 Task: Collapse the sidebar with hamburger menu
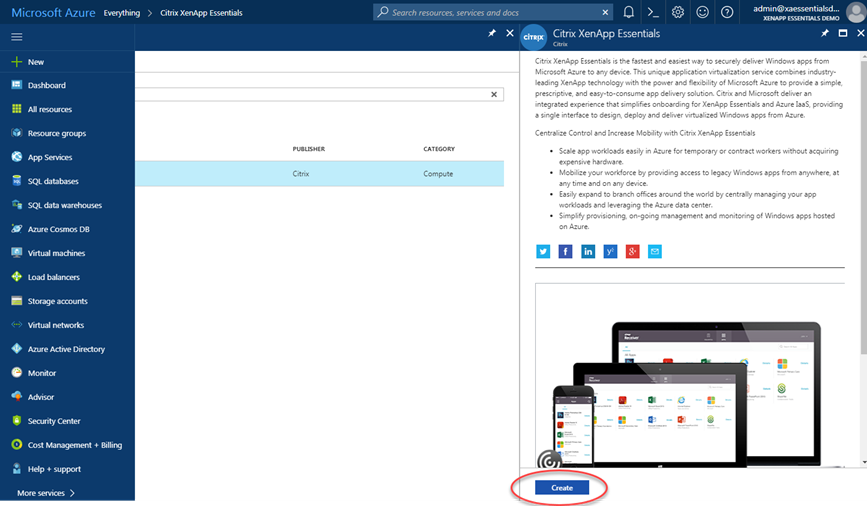pos(16,36)
